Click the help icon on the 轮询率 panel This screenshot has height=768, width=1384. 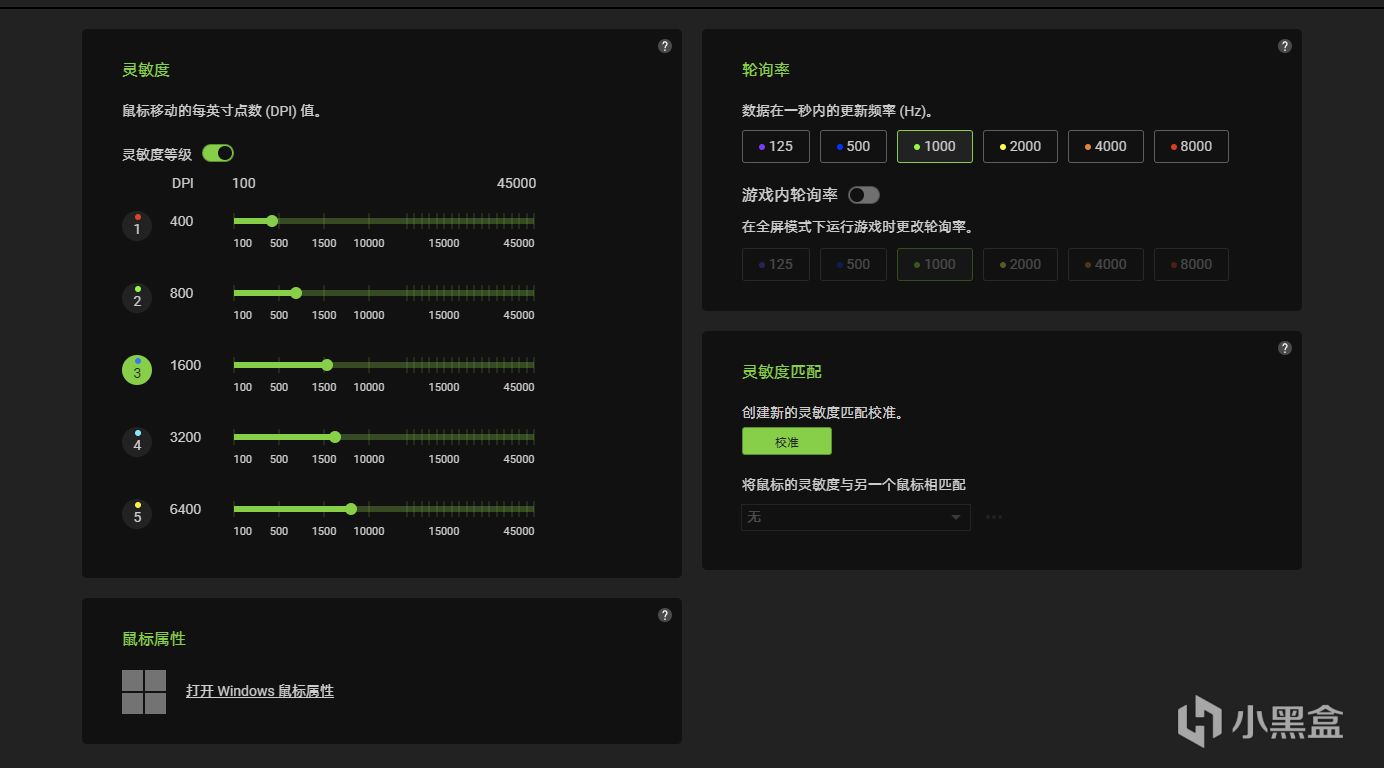click(x=1284, y=45)
